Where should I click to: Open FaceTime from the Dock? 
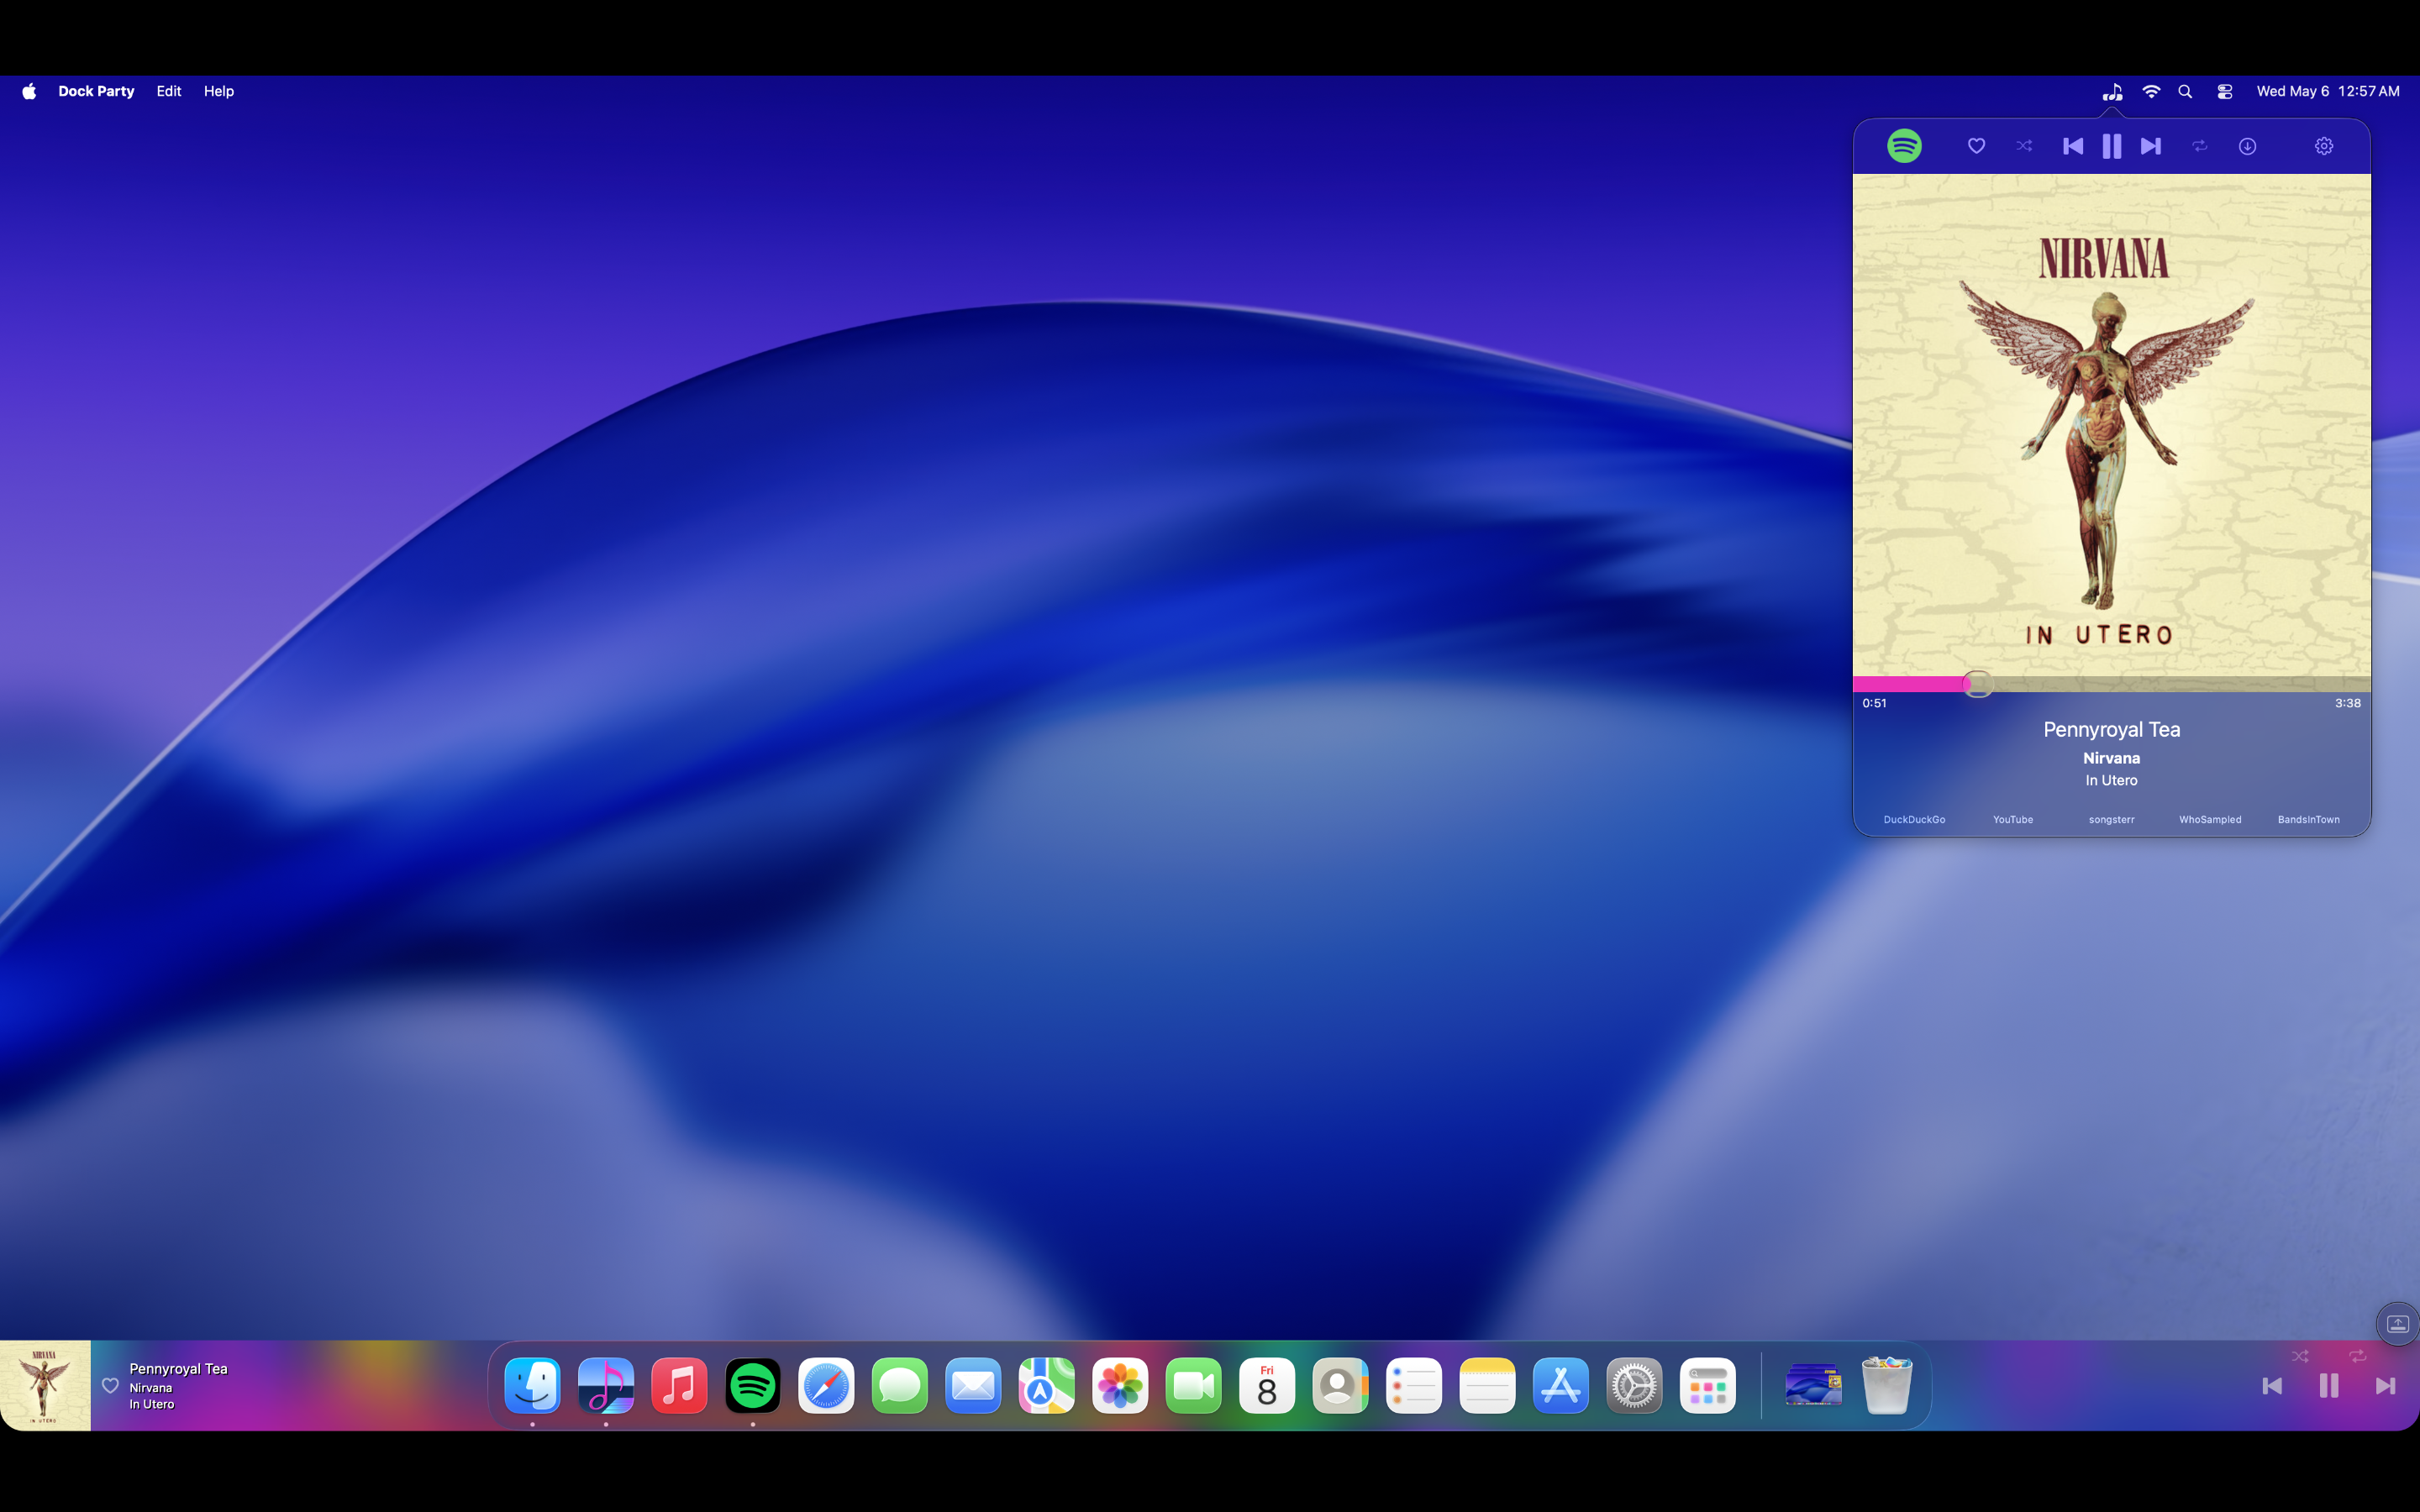pos(1194,1386)
